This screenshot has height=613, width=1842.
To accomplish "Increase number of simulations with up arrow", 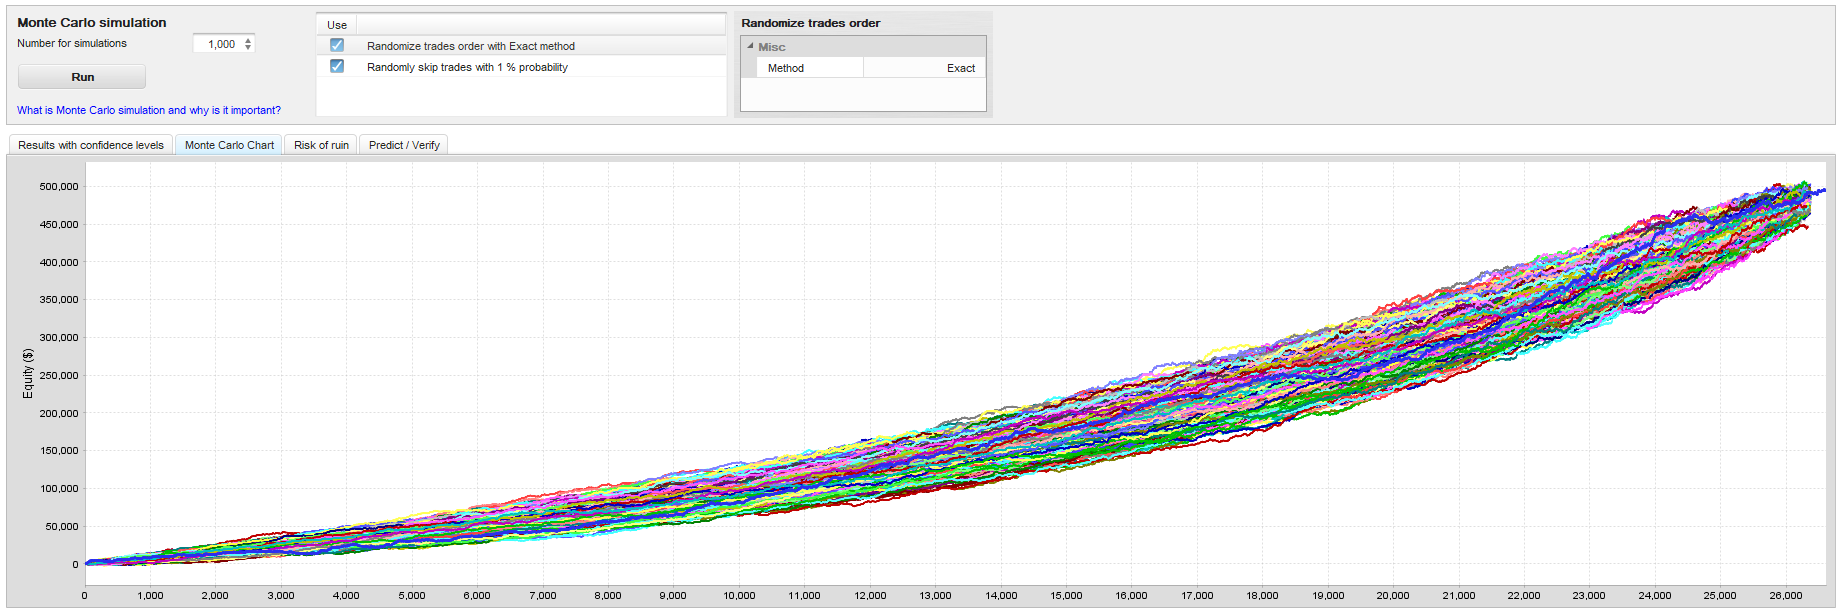I will [248, 40].
